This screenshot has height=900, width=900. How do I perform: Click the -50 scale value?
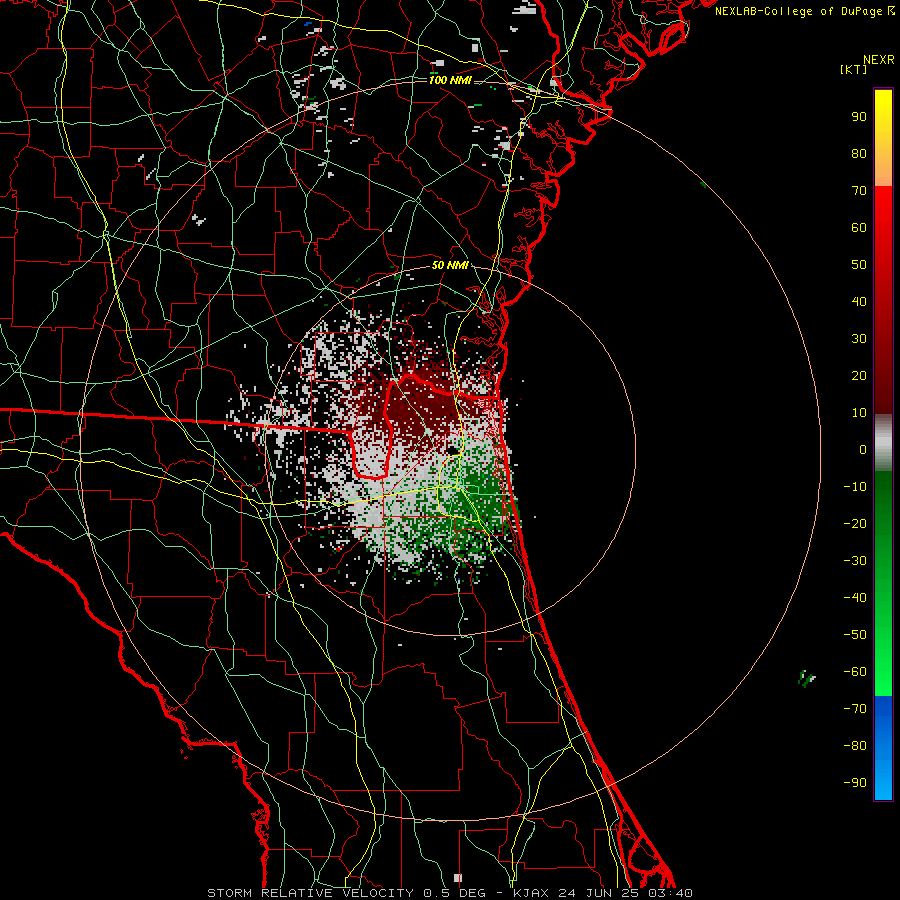tap(855, 635)
